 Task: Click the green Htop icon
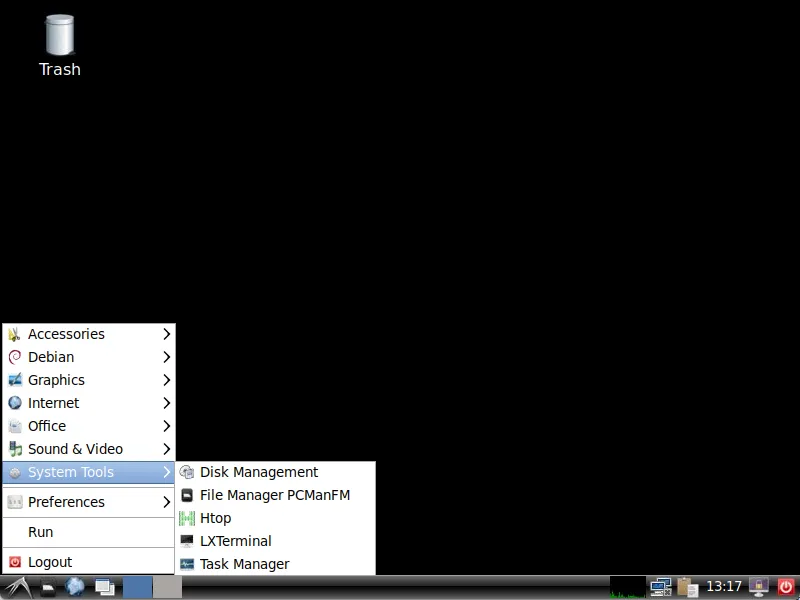(187, 518)
